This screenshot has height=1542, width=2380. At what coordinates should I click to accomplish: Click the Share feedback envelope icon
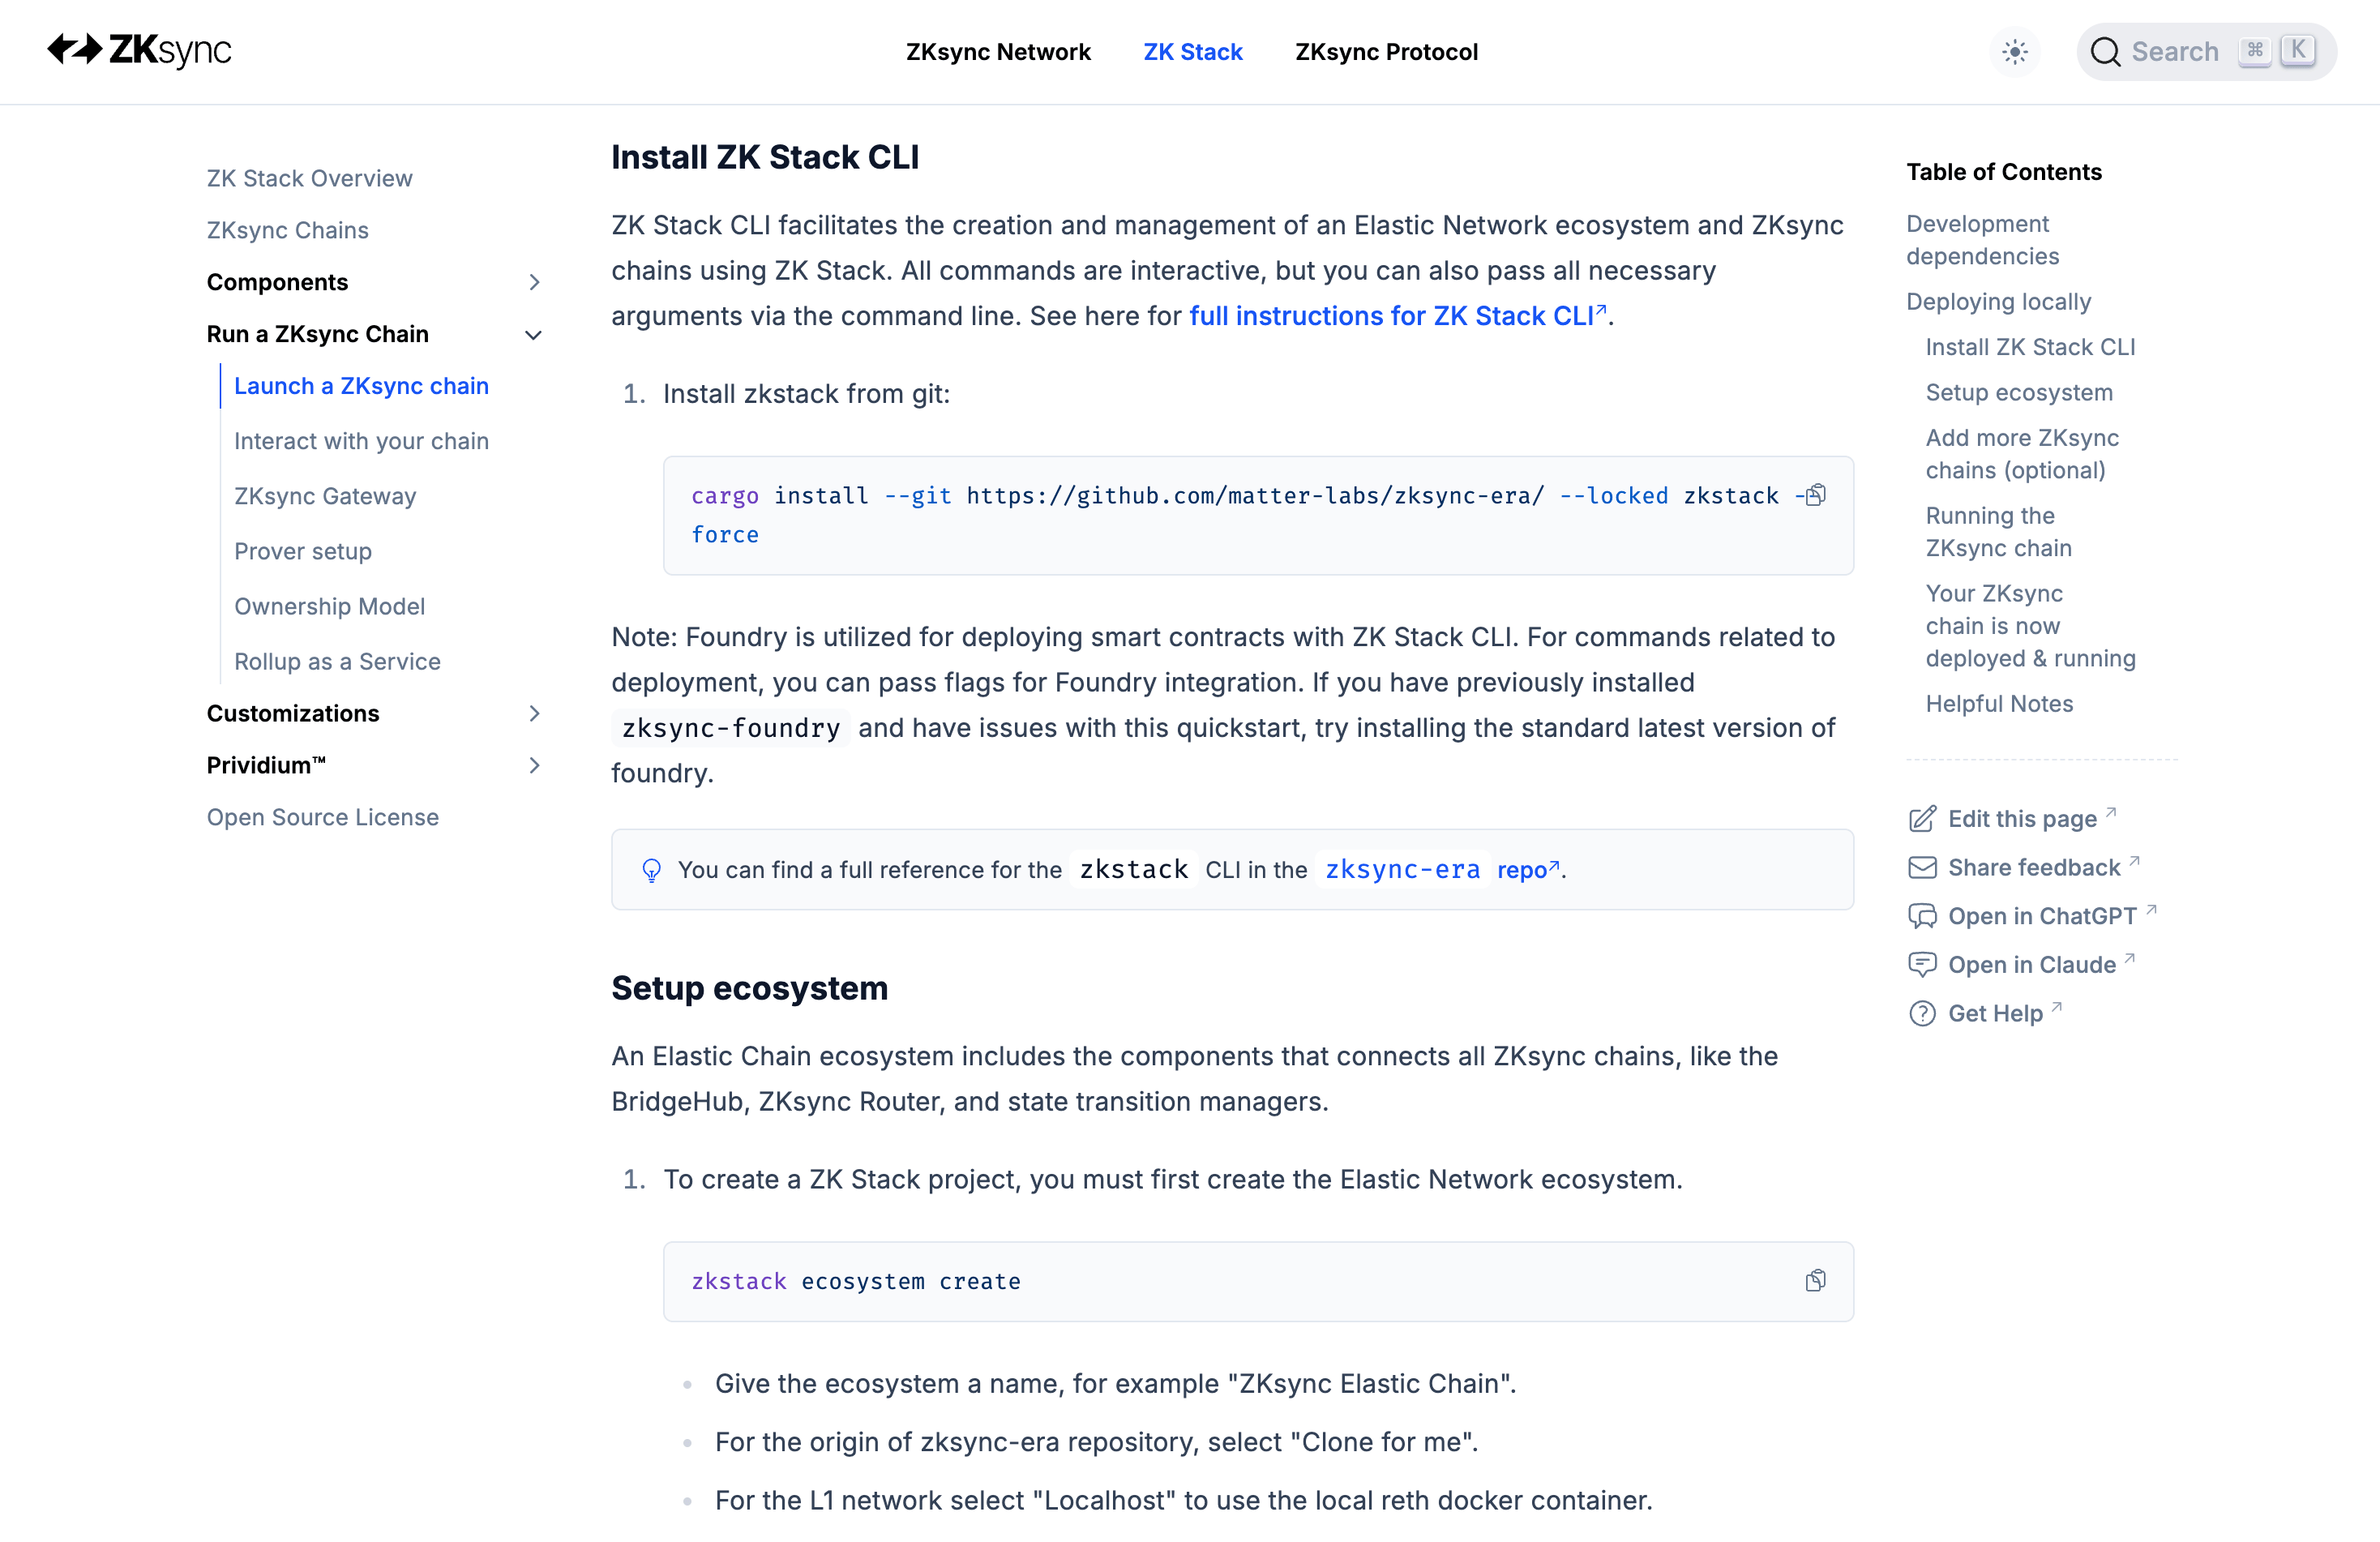click(x=1922, y=868)
